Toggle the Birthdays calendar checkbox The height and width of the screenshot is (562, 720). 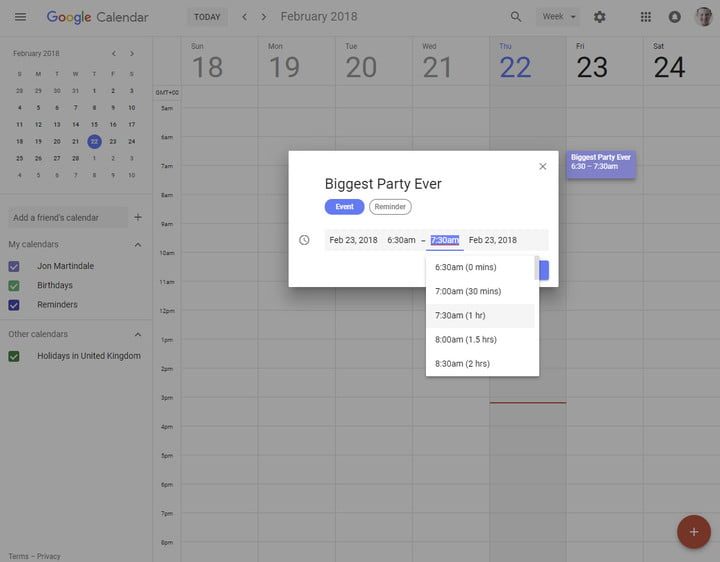coord(14,285)
